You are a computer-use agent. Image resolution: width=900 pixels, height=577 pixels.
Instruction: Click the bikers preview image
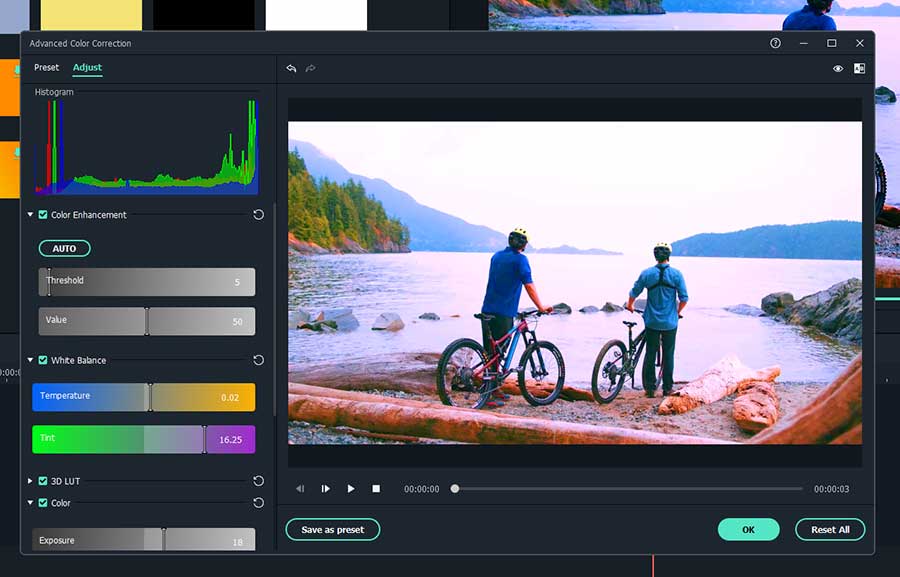575,282
